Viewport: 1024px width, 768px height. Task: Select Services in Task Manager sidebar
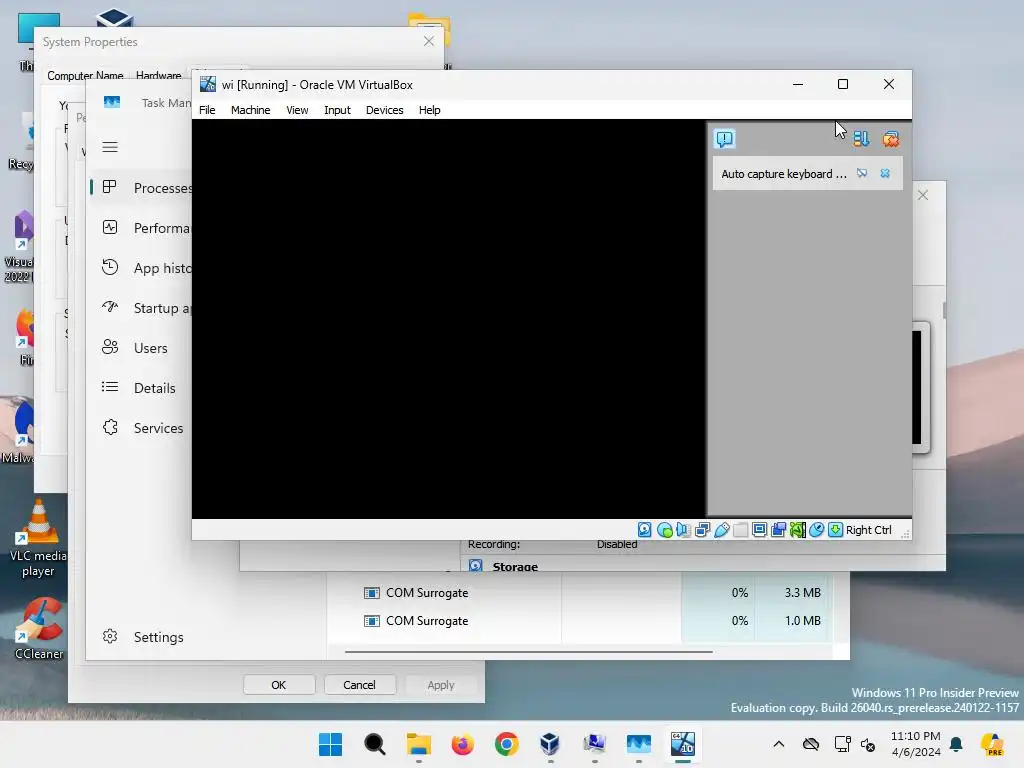(142, 428)
